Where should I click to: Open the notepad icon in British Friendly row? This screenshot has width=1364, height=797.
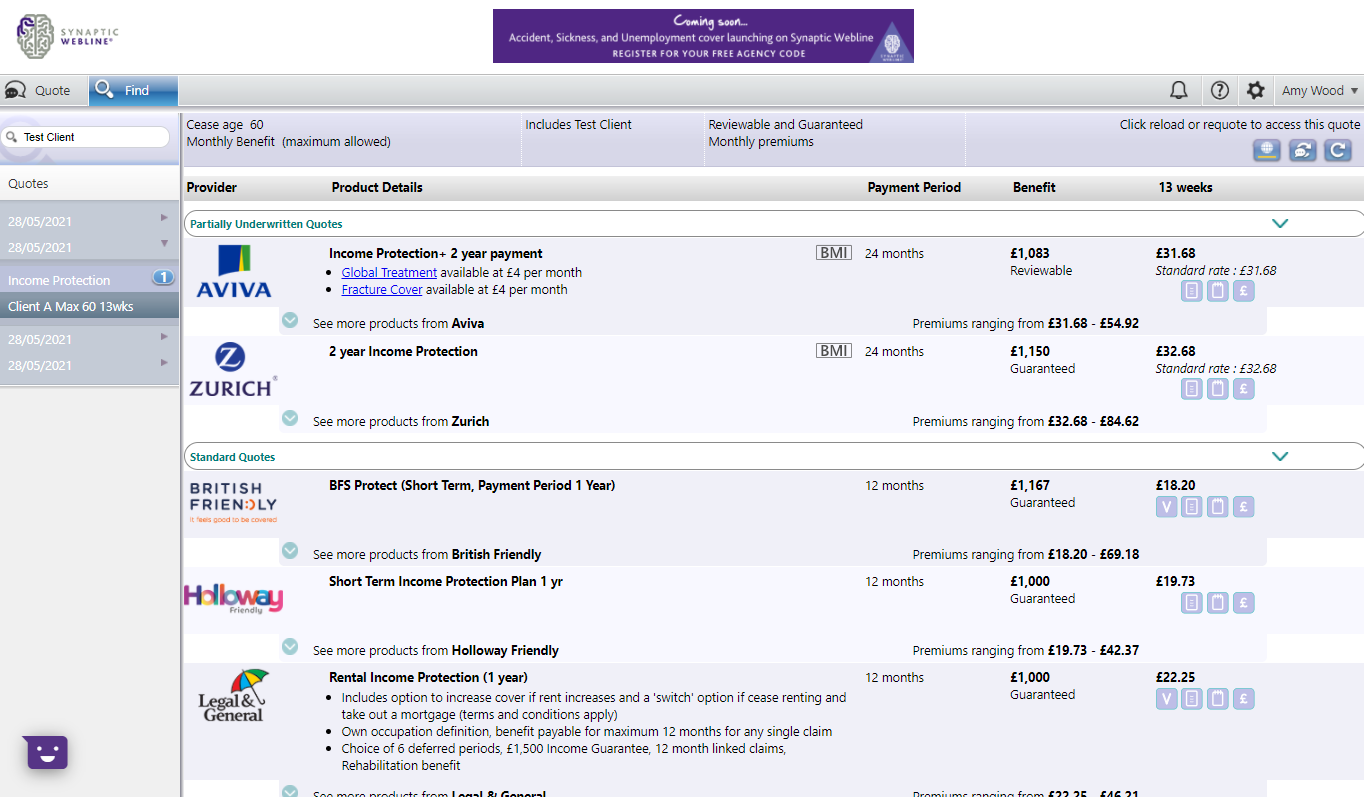tap(1218, 507)
